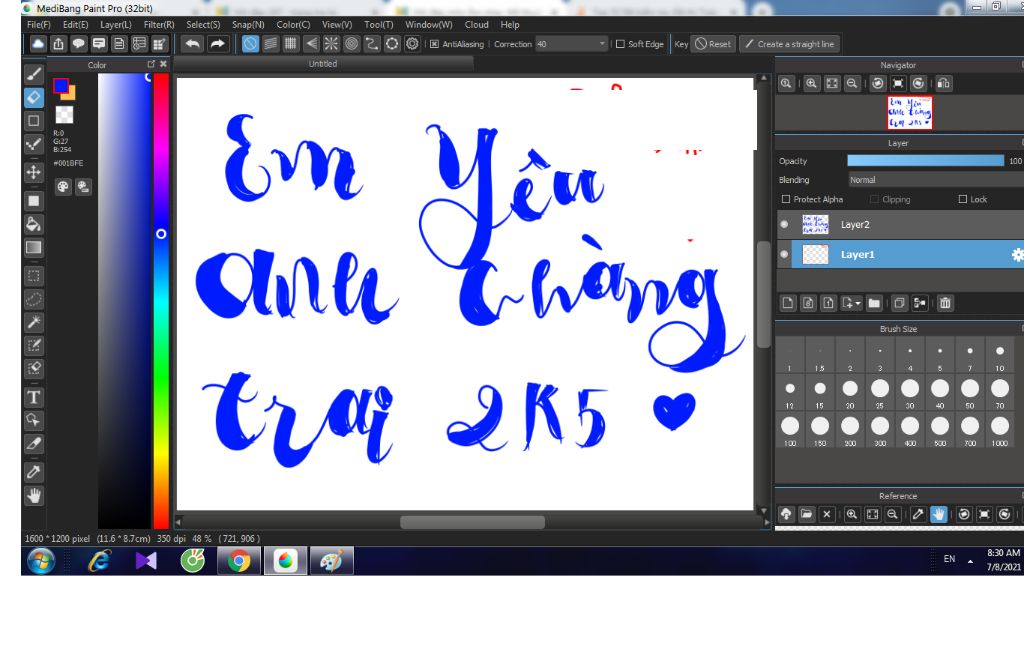Open the File menu
1024x661 pixels.
[39, 25]
